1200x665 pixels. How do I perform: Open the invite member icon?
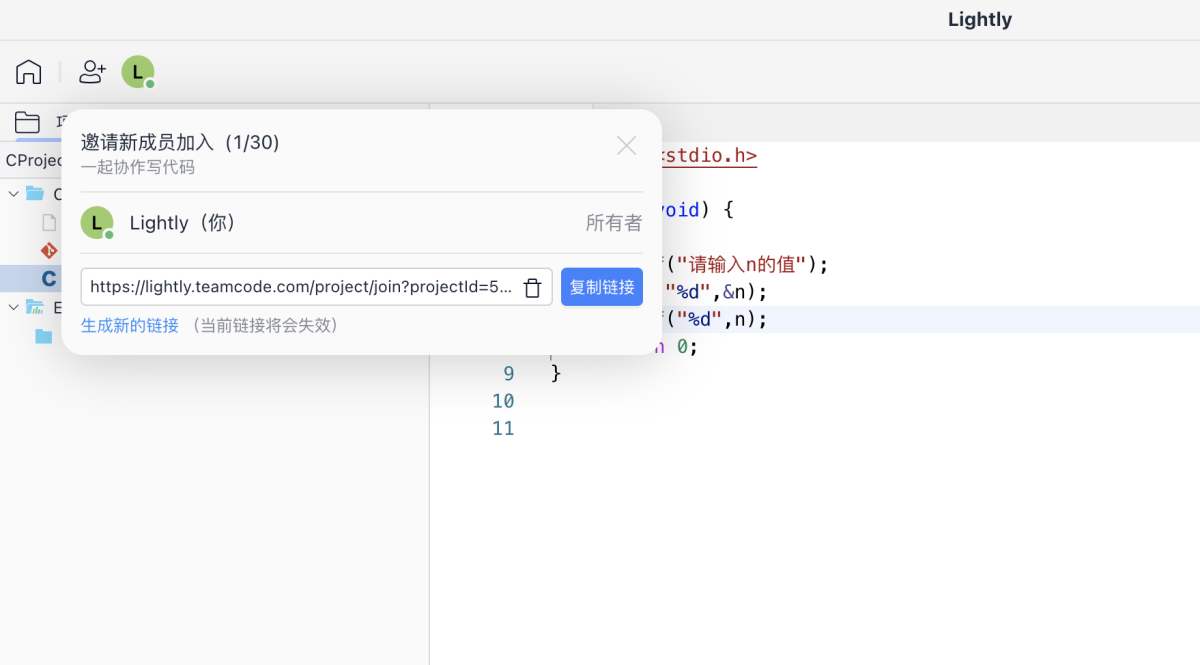[x=92, y=72]
